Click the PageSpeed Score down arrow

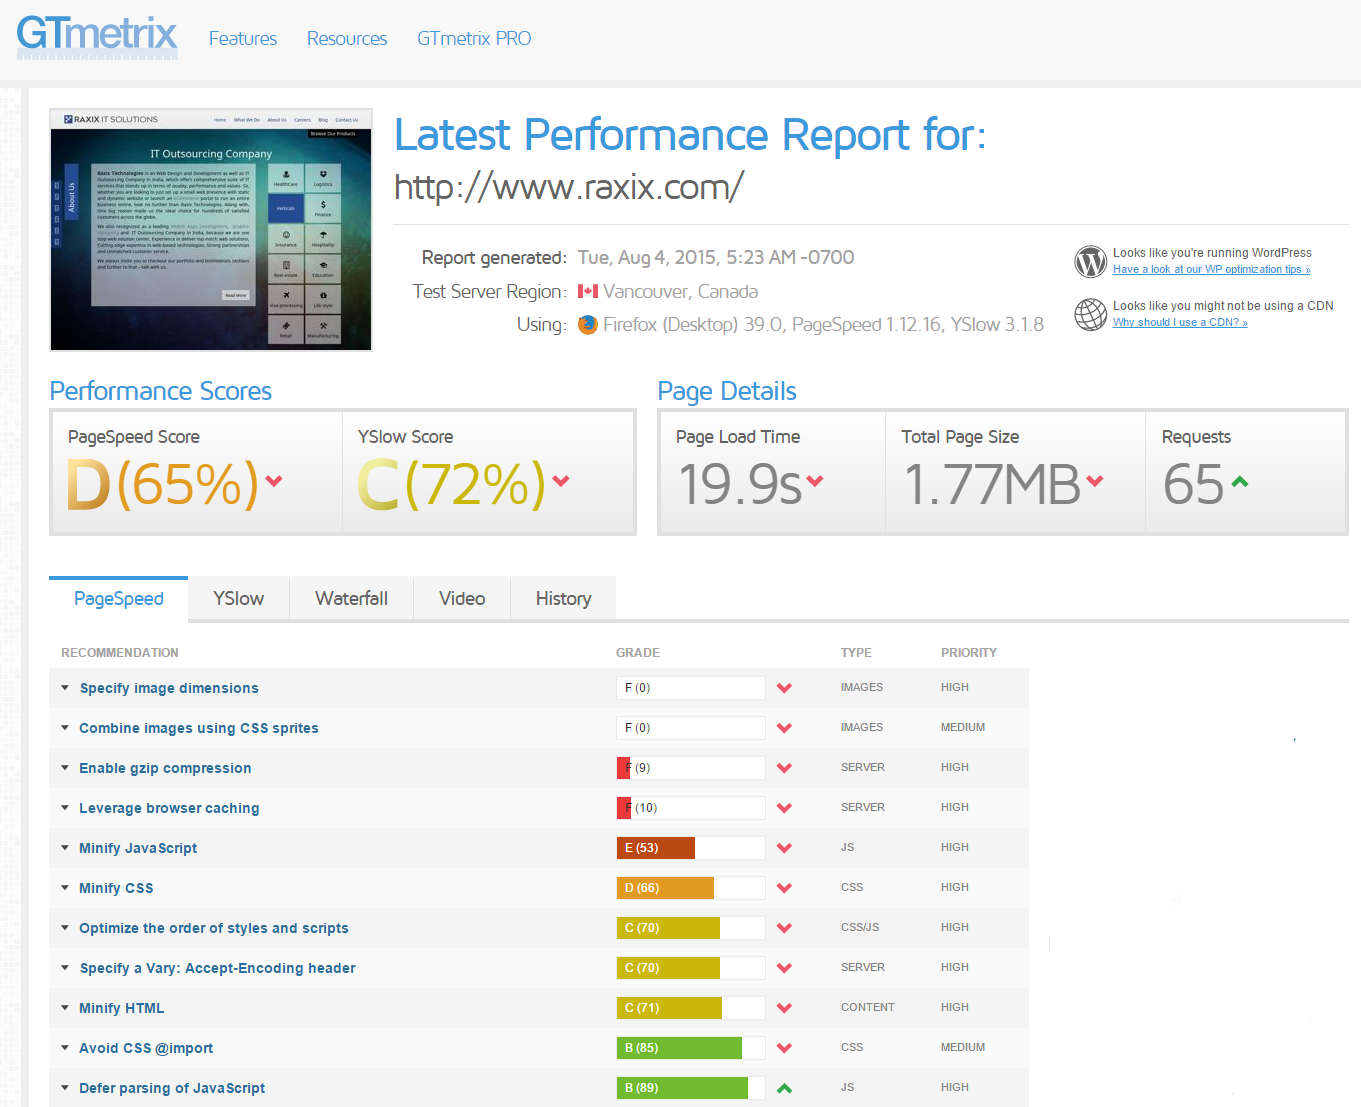[x=274, y=481]
